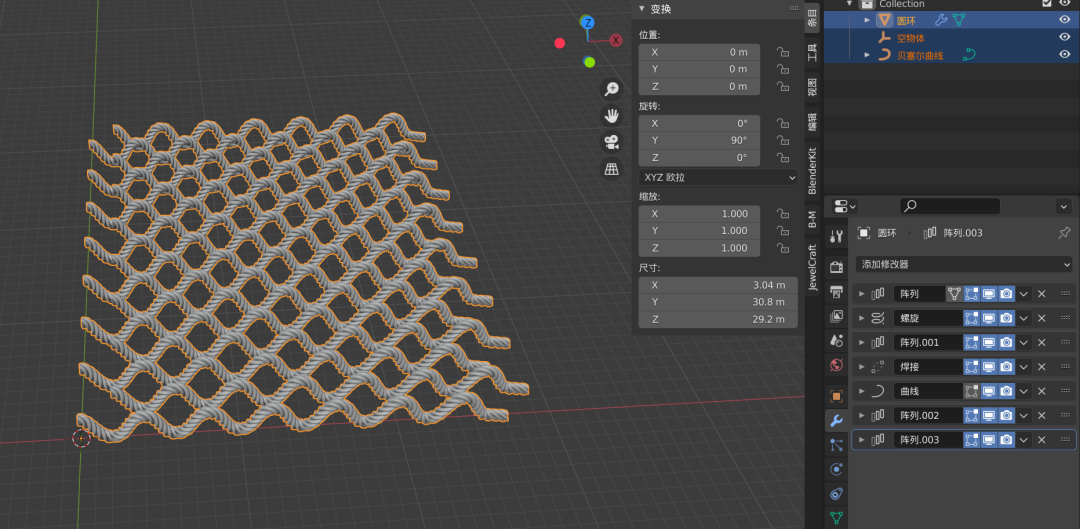Screen dimensions: 1080x529
Task: Click the properties search field
Action: coord(950,206)
